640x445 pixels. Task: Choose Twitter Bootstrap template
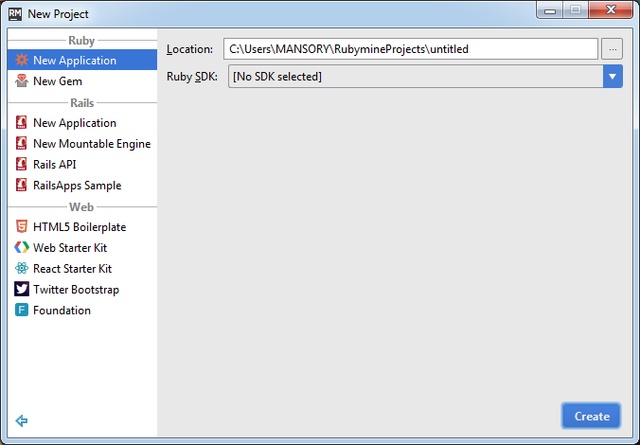82,289
